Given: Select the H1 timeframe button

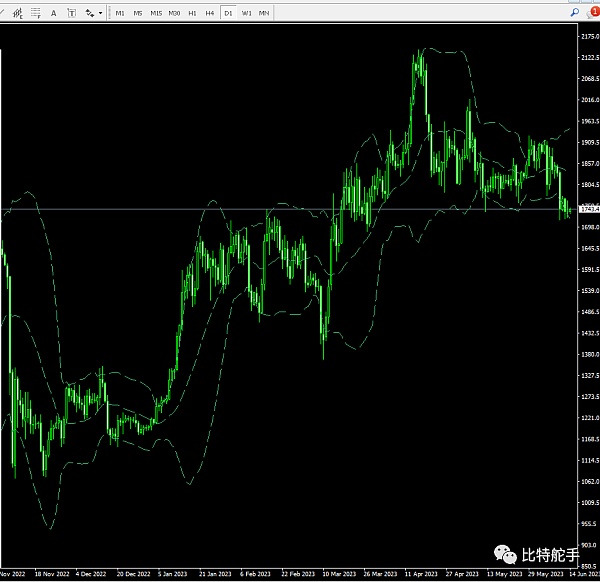Looking at the screenshot, I should point(192,13).
